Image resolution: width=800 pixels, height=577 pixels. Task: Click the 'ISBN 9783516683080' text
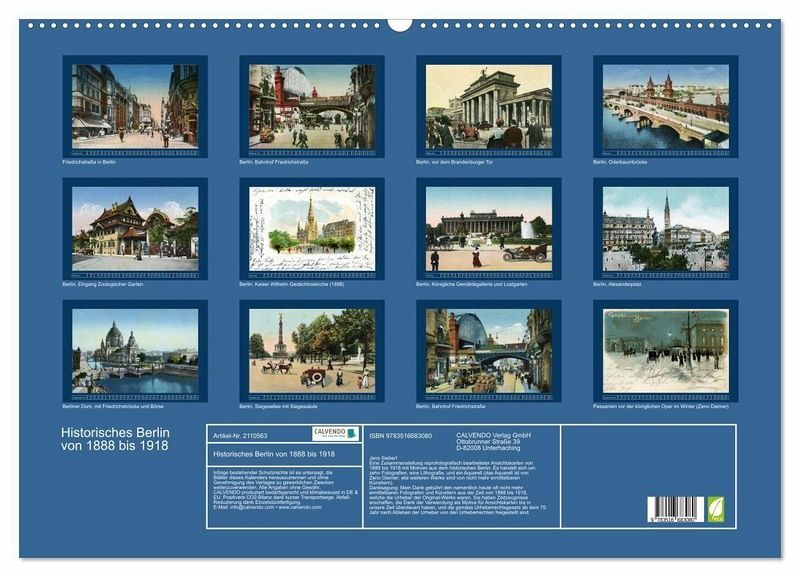click(401, 436)
